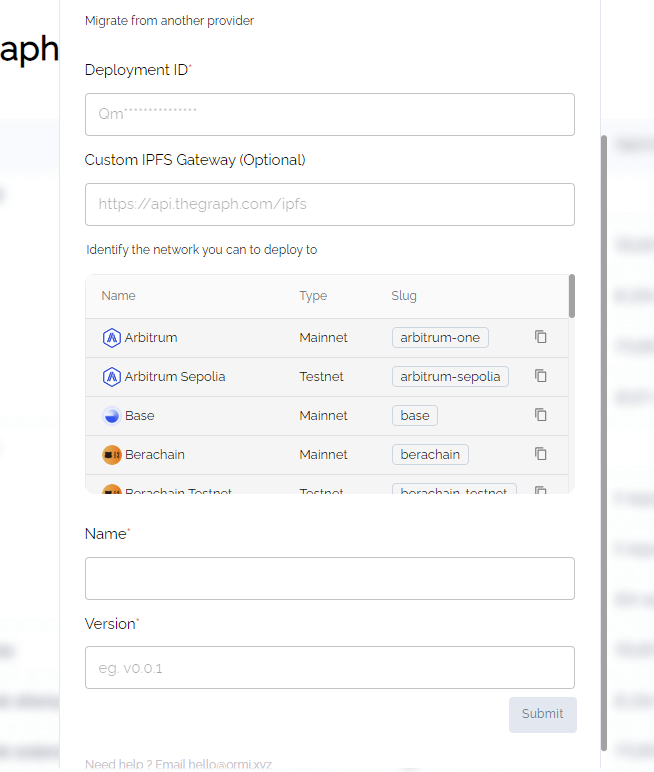Select the base slug chip

pyautogui.click(x=415, y=416)
